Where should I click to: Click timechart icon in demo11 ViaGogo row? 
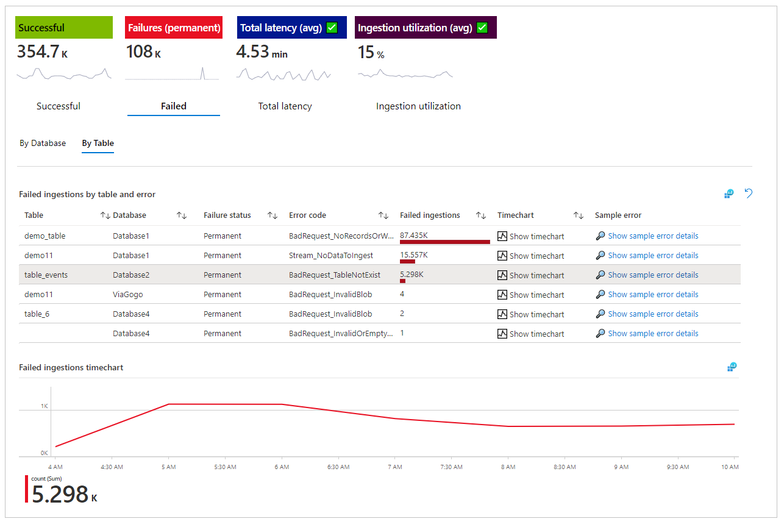[502, 294]
